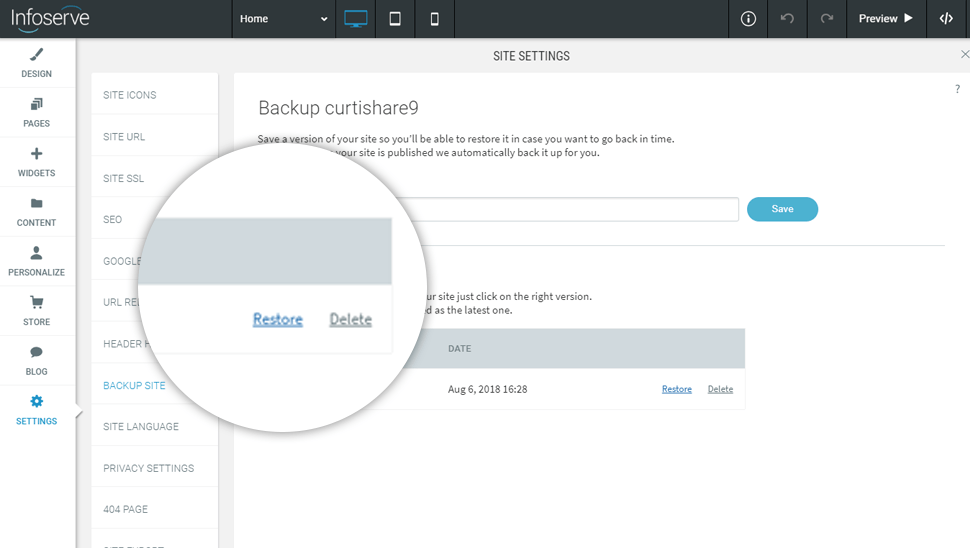The width and height of the screenshot is (970, 548).
Task: Click the redo arrow icon
Action: click(826, 19)
